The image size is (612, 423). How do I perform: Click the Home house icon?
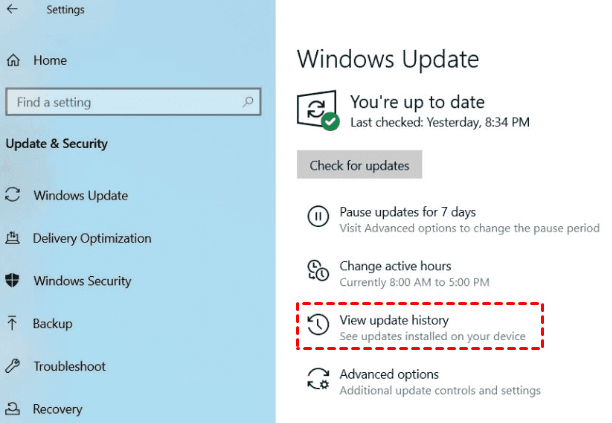(x=13, y=61)
